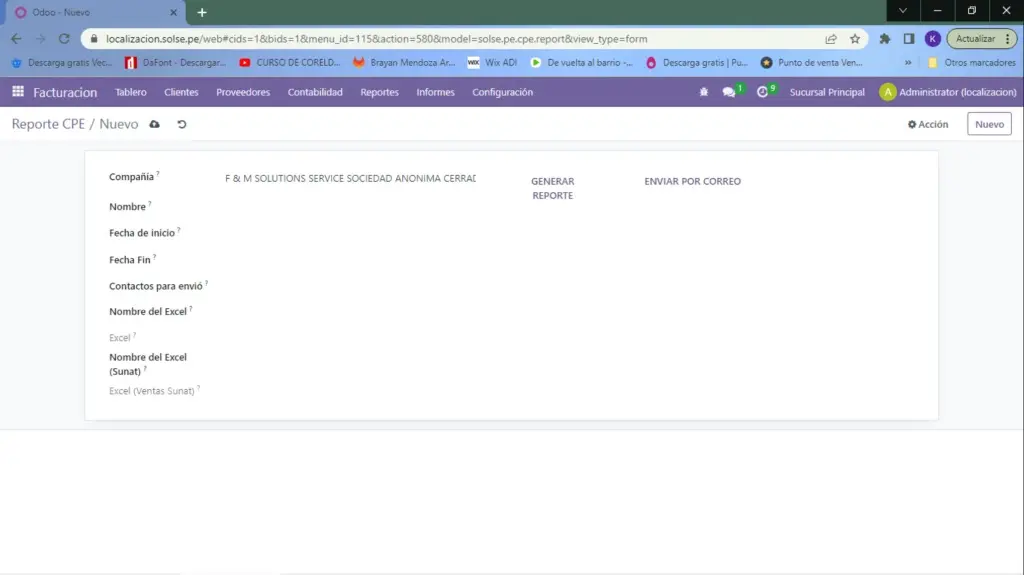This screenshot has height=575, width=1024.
Task: Click the Nuevo button
Action: pos(988,124)
